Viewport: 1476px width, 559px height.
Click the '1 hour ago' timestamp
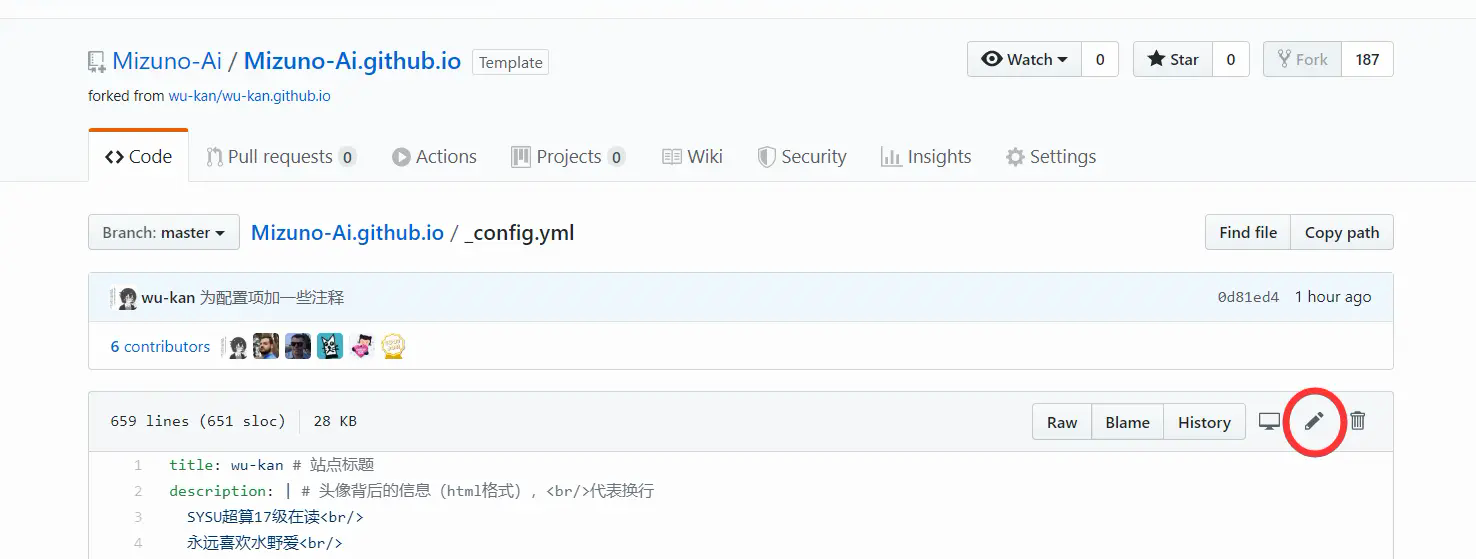tap(1333, 297)
